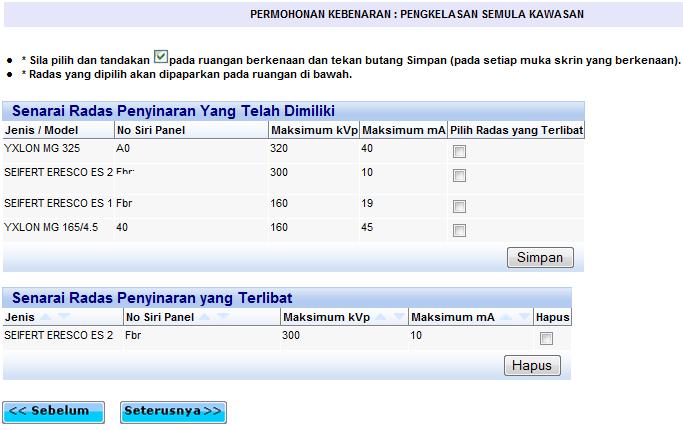The image size is (683, 430).
Task: Go back with the Sebelum button
Action: click(53, 411)
